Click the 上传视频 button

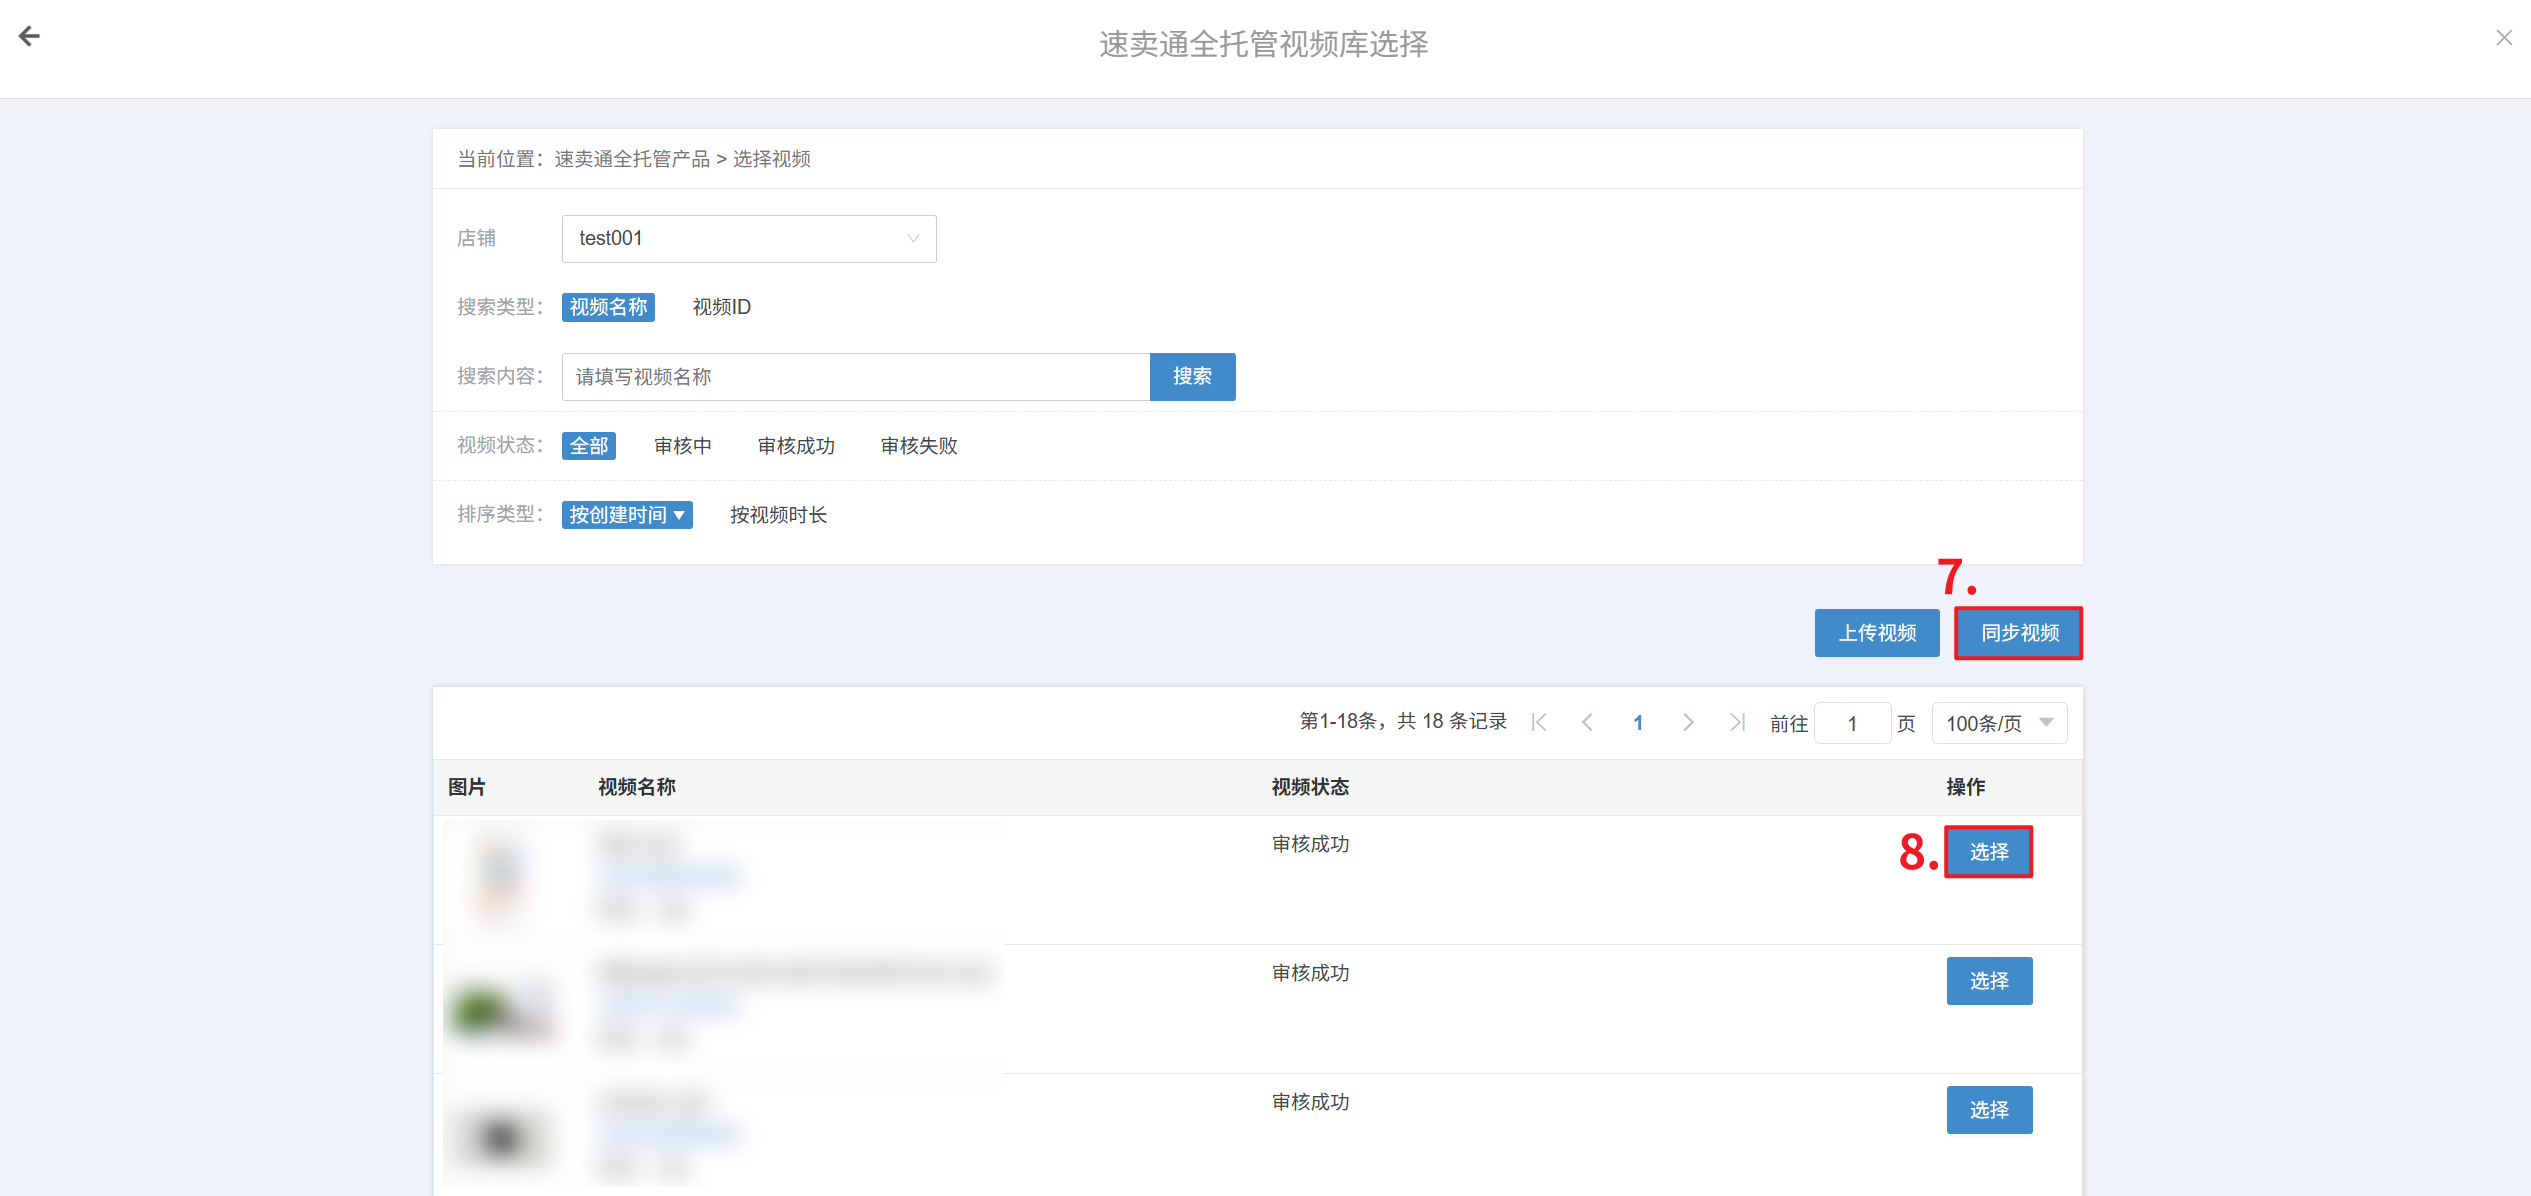pyautogui.click(x=1876, y=633)
